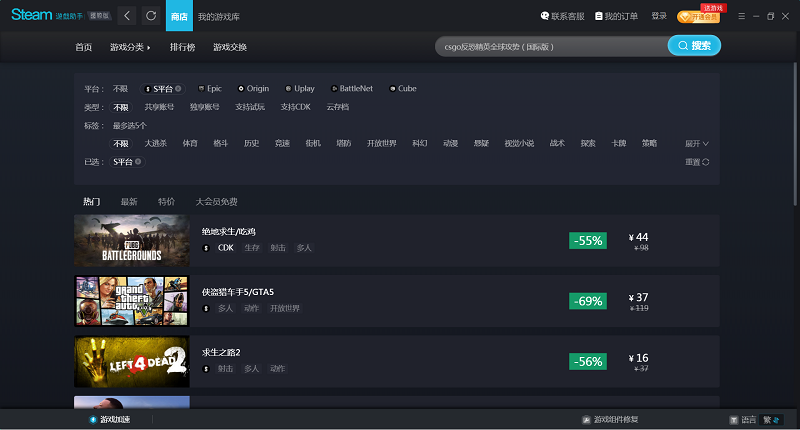This screenshot has height=430, width=800.
Task: Focus the game search input field
Action: (551, 46)
